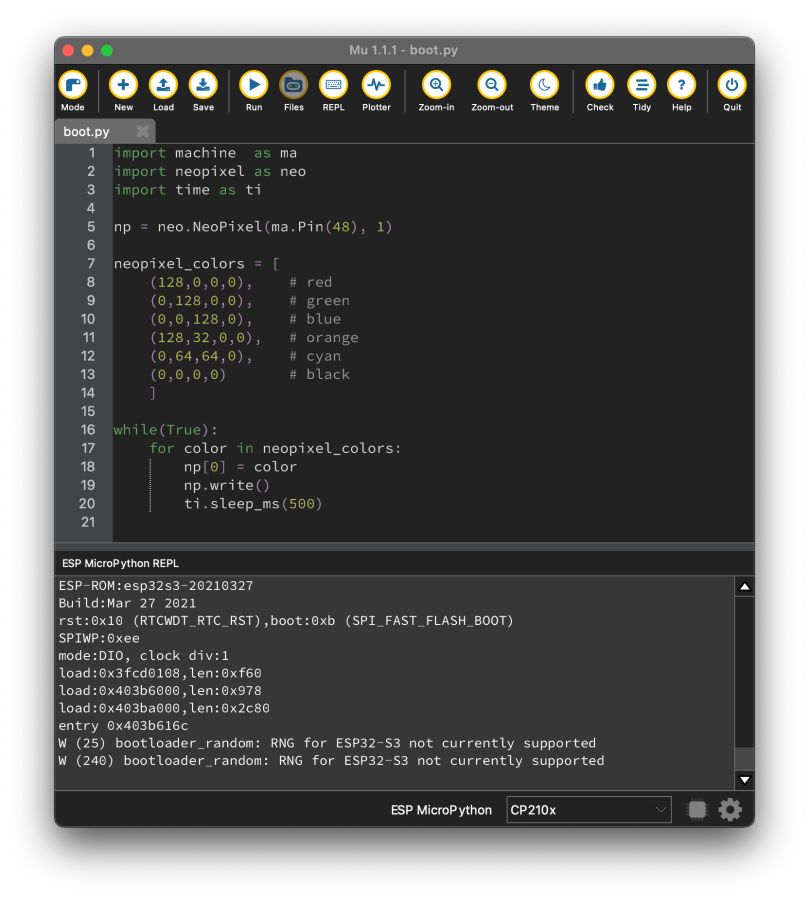The height and width of the screenshot is (899, 809).
Task: Click the 'np.write()' line
Action: (226, 485)
